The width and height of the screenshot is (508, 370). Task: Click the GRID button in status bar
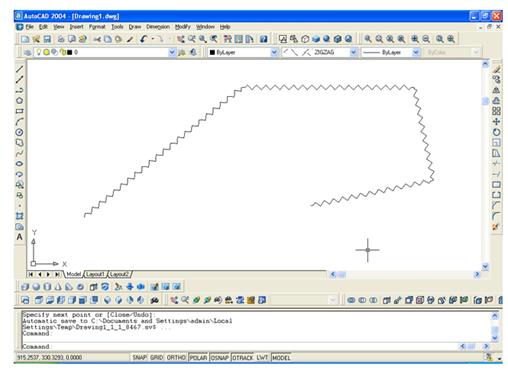click(x=156, y=358)
